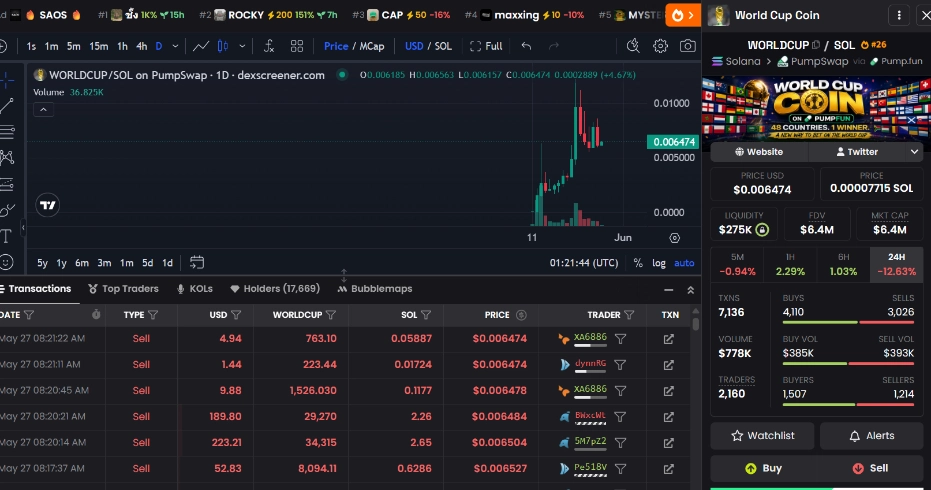Open three-dot menu for World Cup Coin
This screenshot has height=490, width=931.
click(899, 15)
